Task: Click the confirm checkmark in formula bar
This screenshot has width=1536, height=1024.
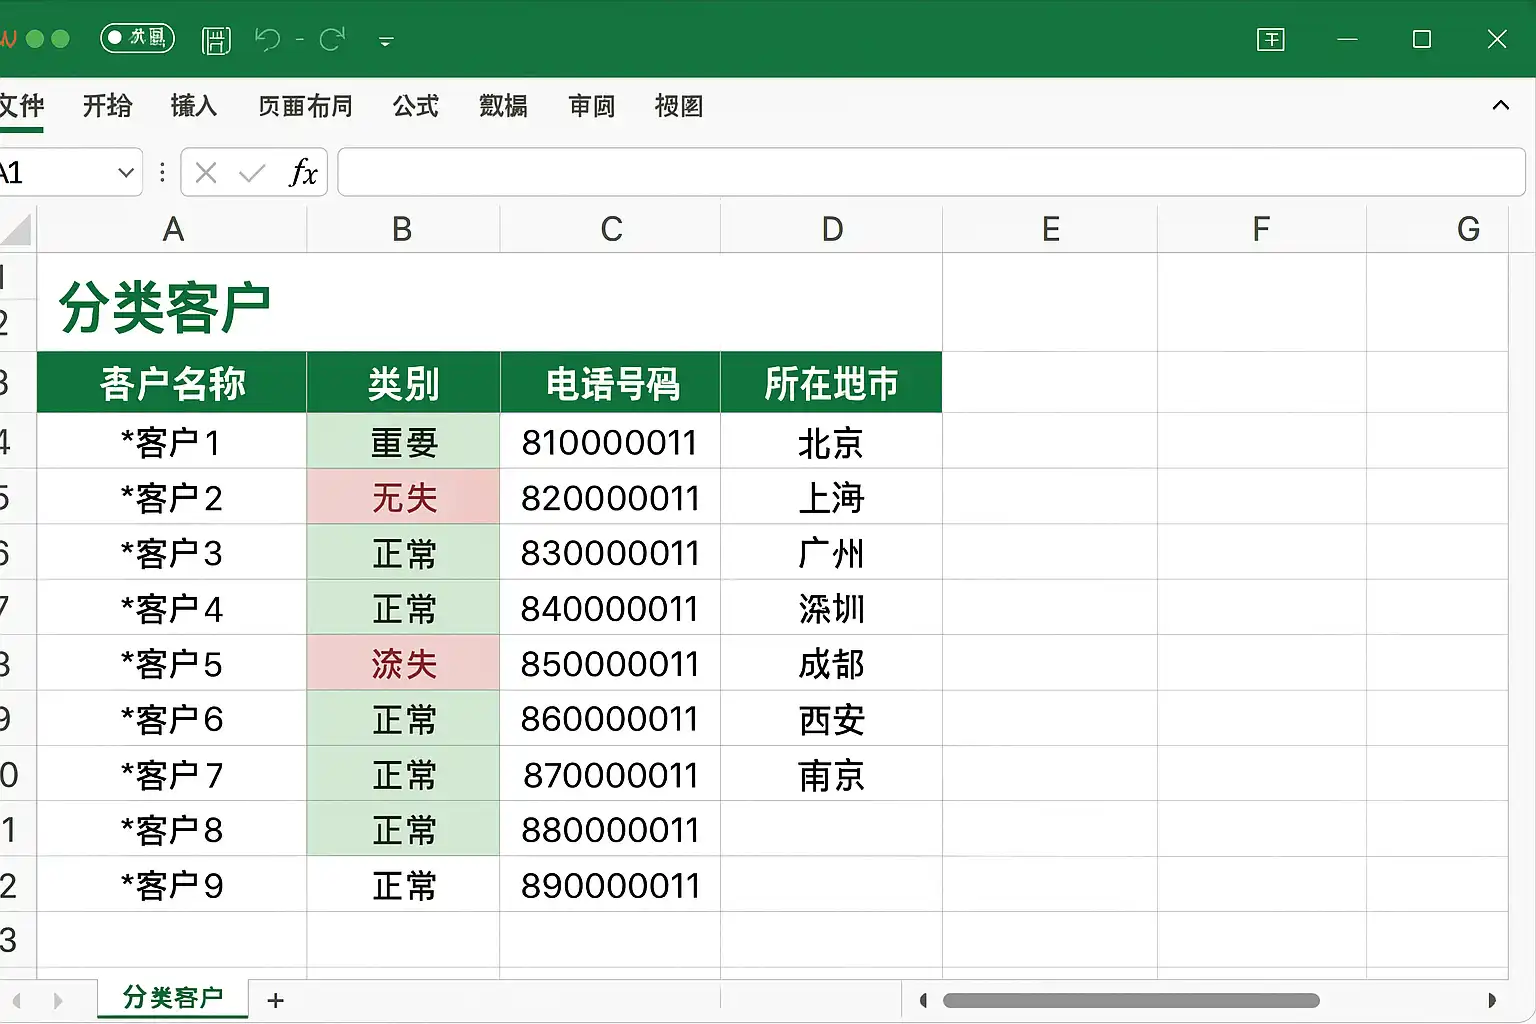Action: click(252, 173)
